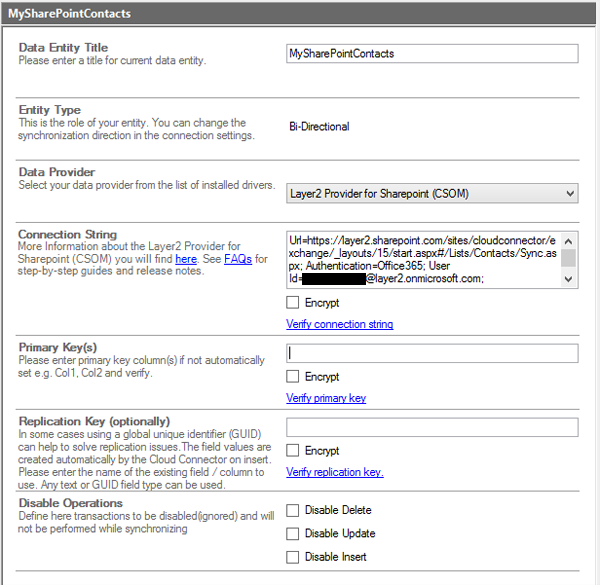
Task: Open the Data Provider dropdown
Action: tap(431, 193)
